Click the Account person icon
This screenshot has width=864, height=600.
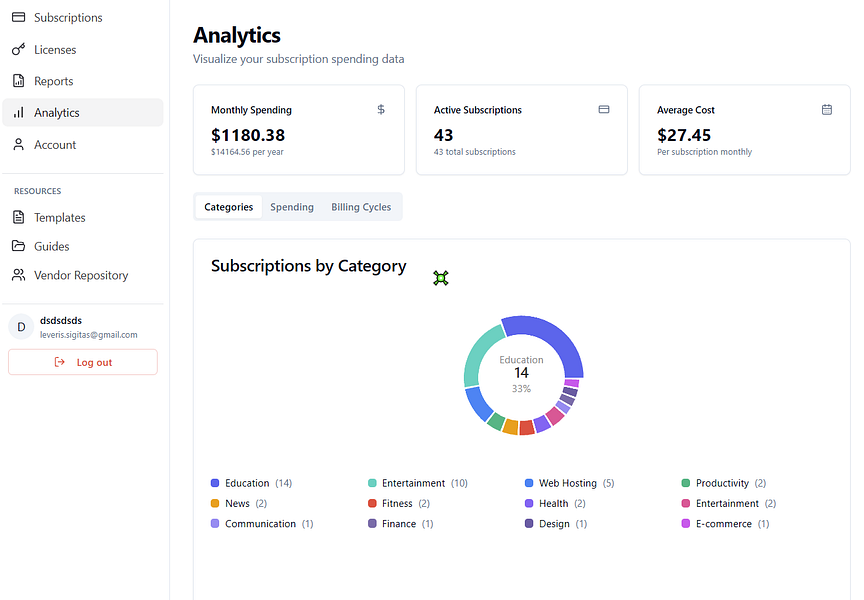(x=18, y=145)
